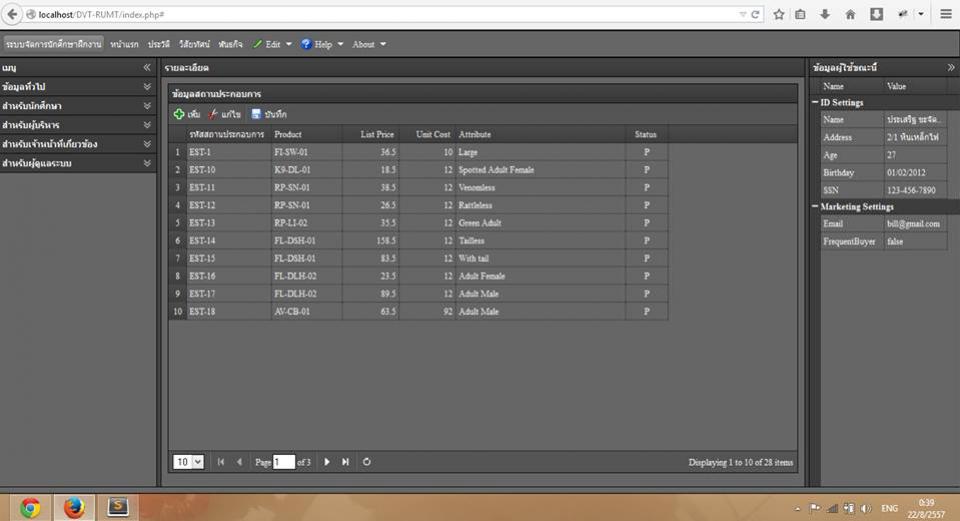The width and height of the screenshot is (960, 521).
Task: Click the Venomless attribute cell
Action: [541, 187]
